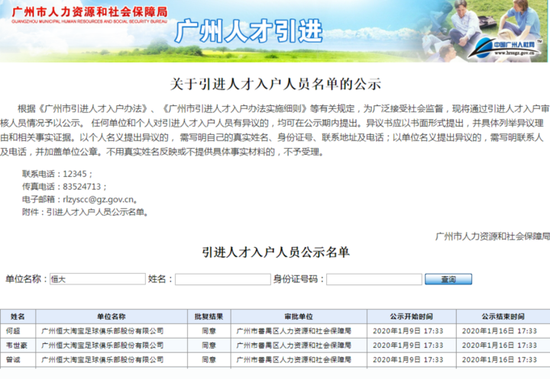Screen dimensions: 550x379
Task: Click 同意 result in 曾诚 row
Action: click(x=209, y=360)
